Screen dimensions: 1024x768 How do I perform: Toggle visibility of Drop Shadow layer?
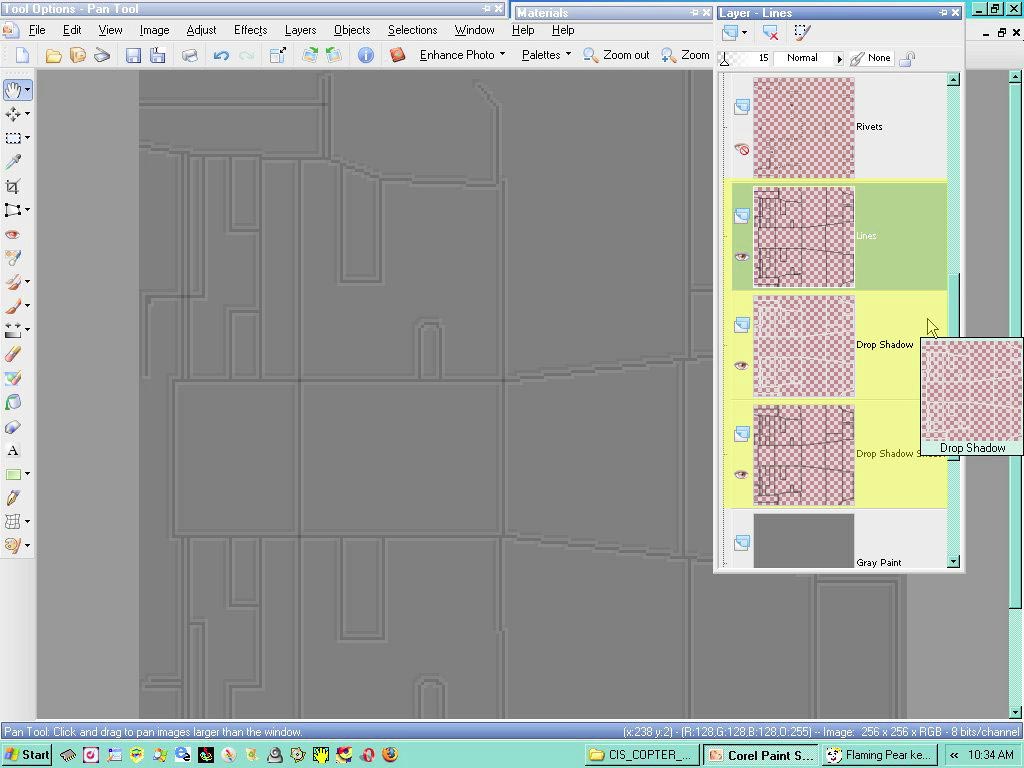click(741, 366)
